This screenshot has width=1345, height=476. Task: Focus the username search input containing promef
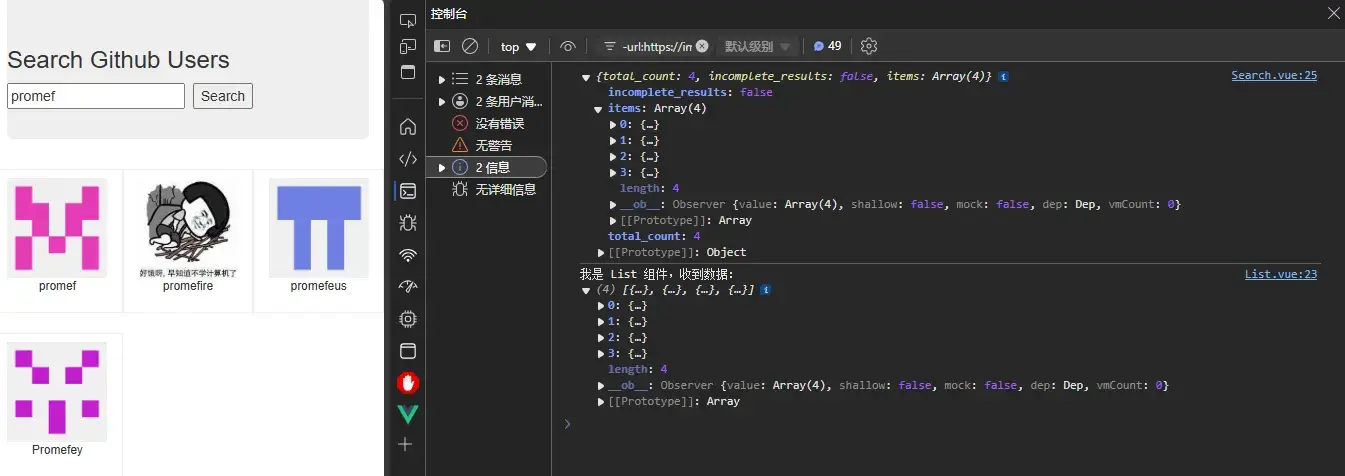pyautogui.click(x=96, y=96)
